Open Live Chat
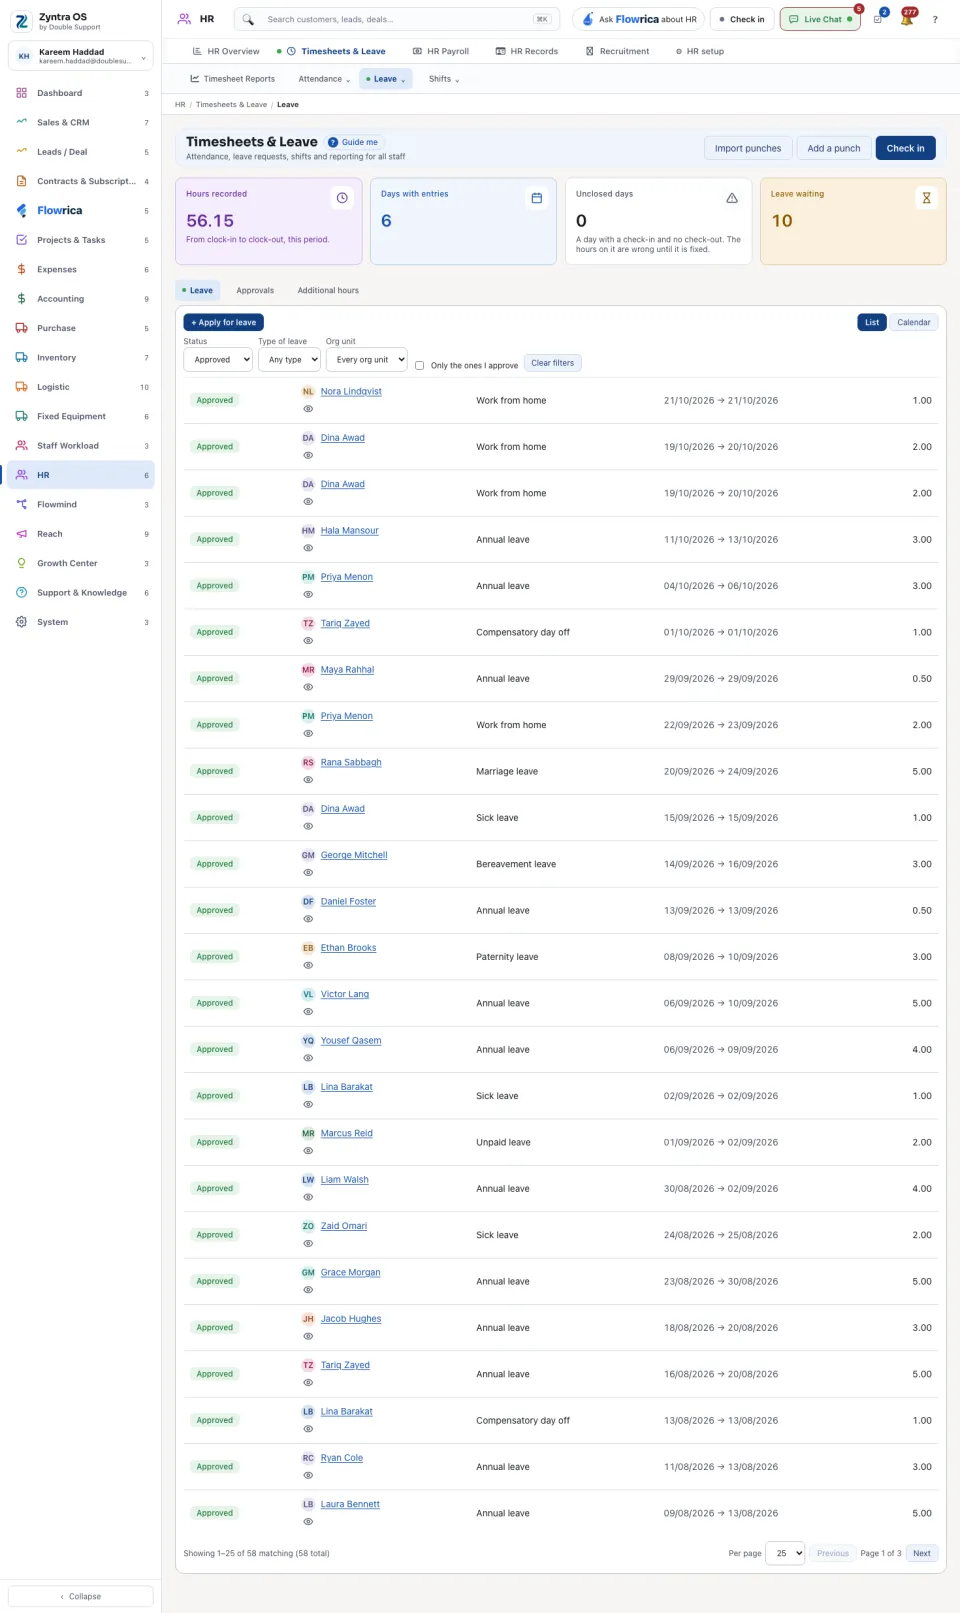Screen dimensions: 960x1613 point(820,19)
